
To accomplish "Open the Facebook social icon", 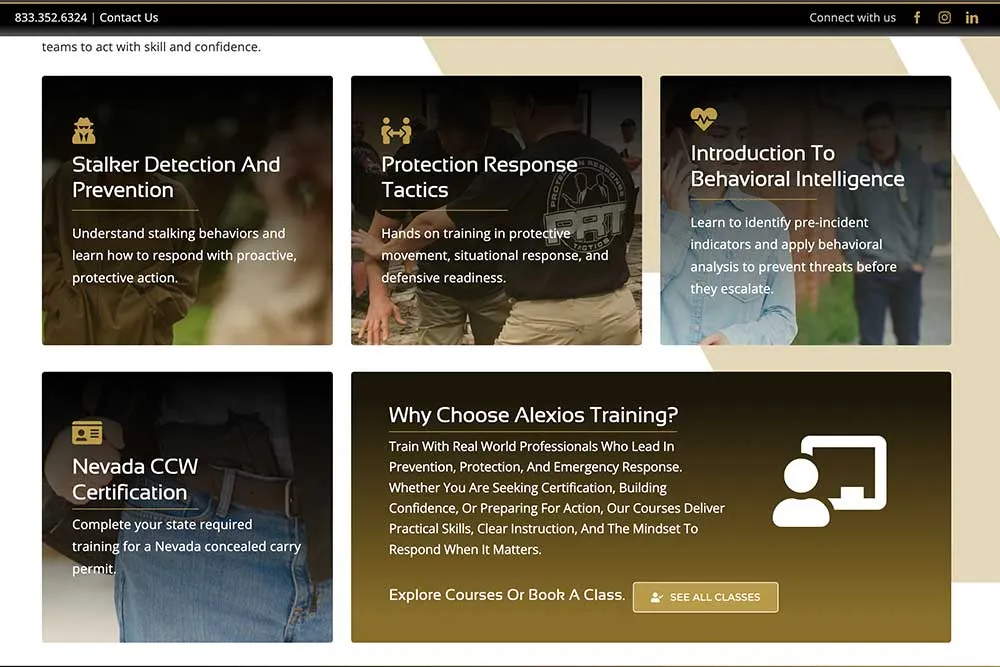I will (916, 18).
